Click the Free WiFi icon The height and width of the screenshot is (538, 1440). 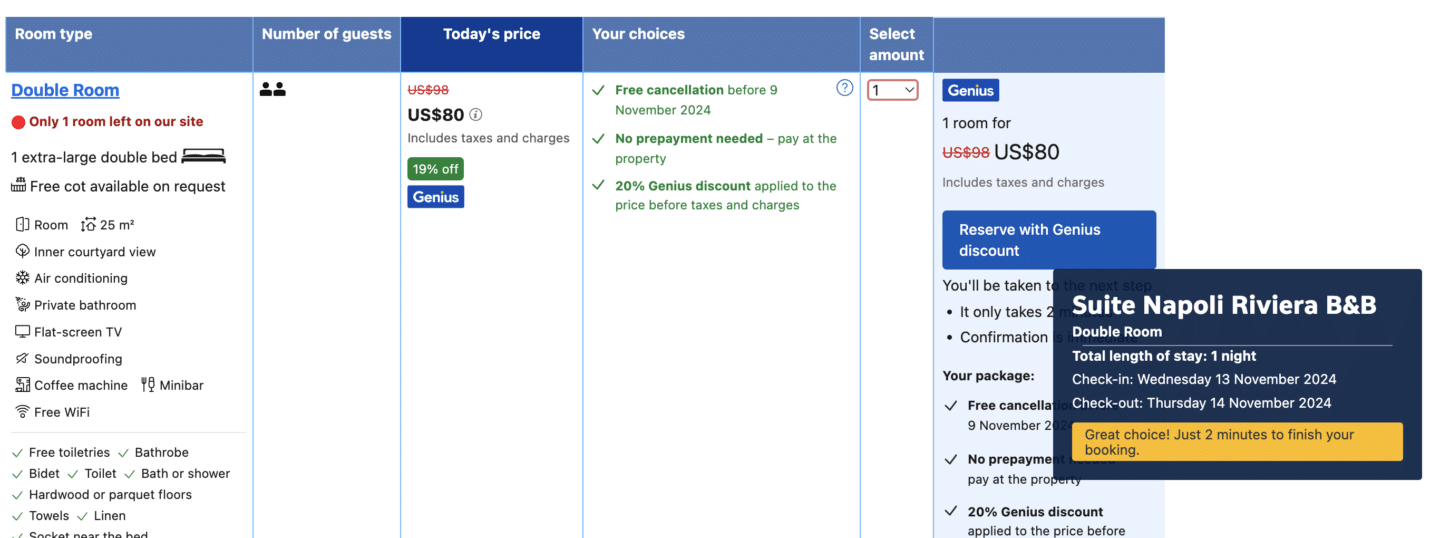23,412
